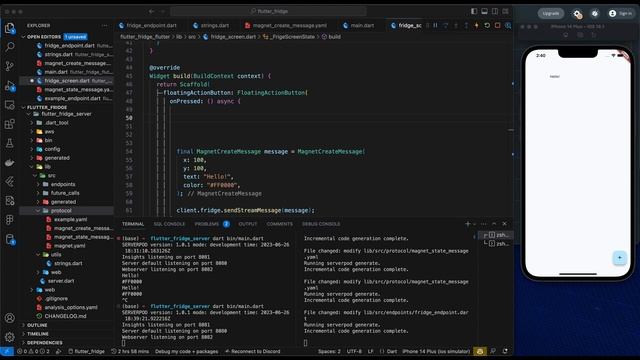The image size is (640, 360).
Task: Click the notifications bell in status bar
Action: [506, 351]
